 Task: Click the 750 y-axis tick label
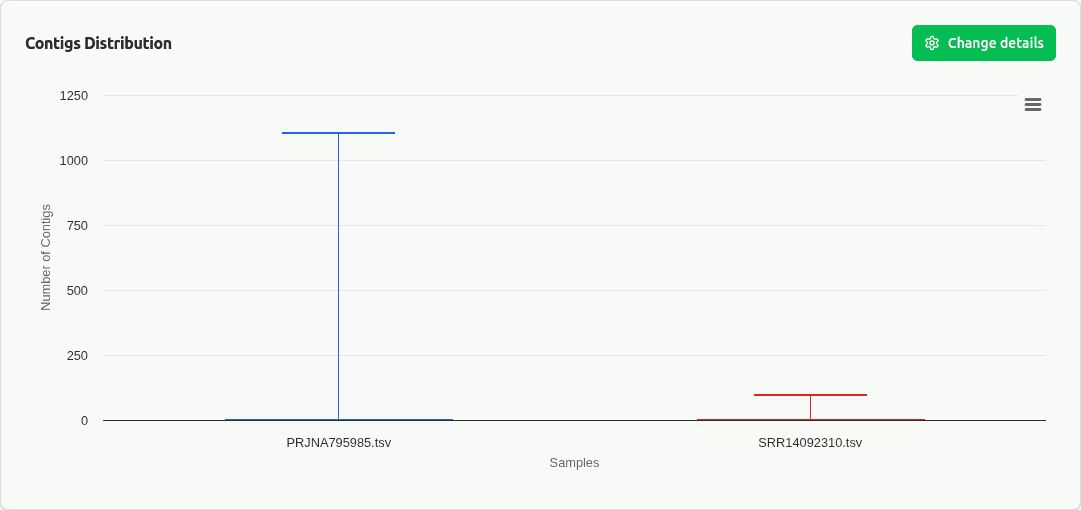click(77, 226)
